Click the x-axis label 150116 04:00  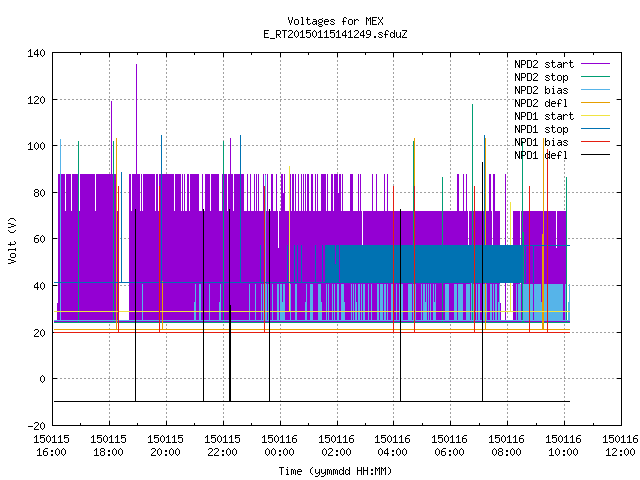(x=393, y=446)
